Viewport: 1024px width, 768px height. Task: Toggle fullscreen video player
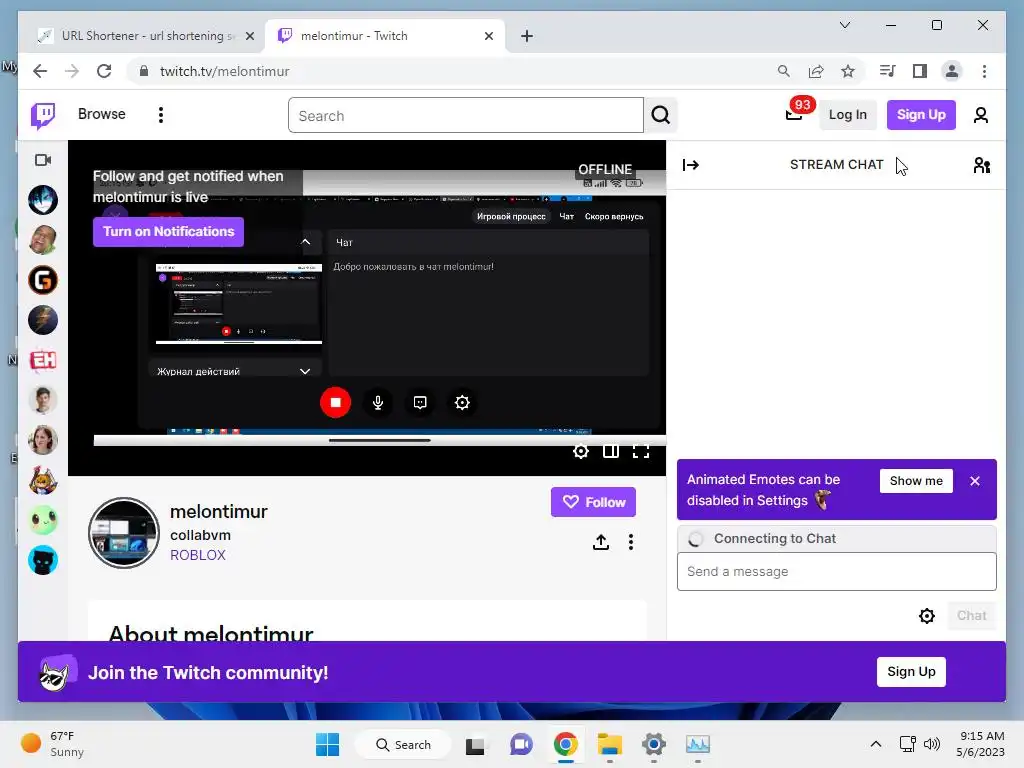coord(641,451)
